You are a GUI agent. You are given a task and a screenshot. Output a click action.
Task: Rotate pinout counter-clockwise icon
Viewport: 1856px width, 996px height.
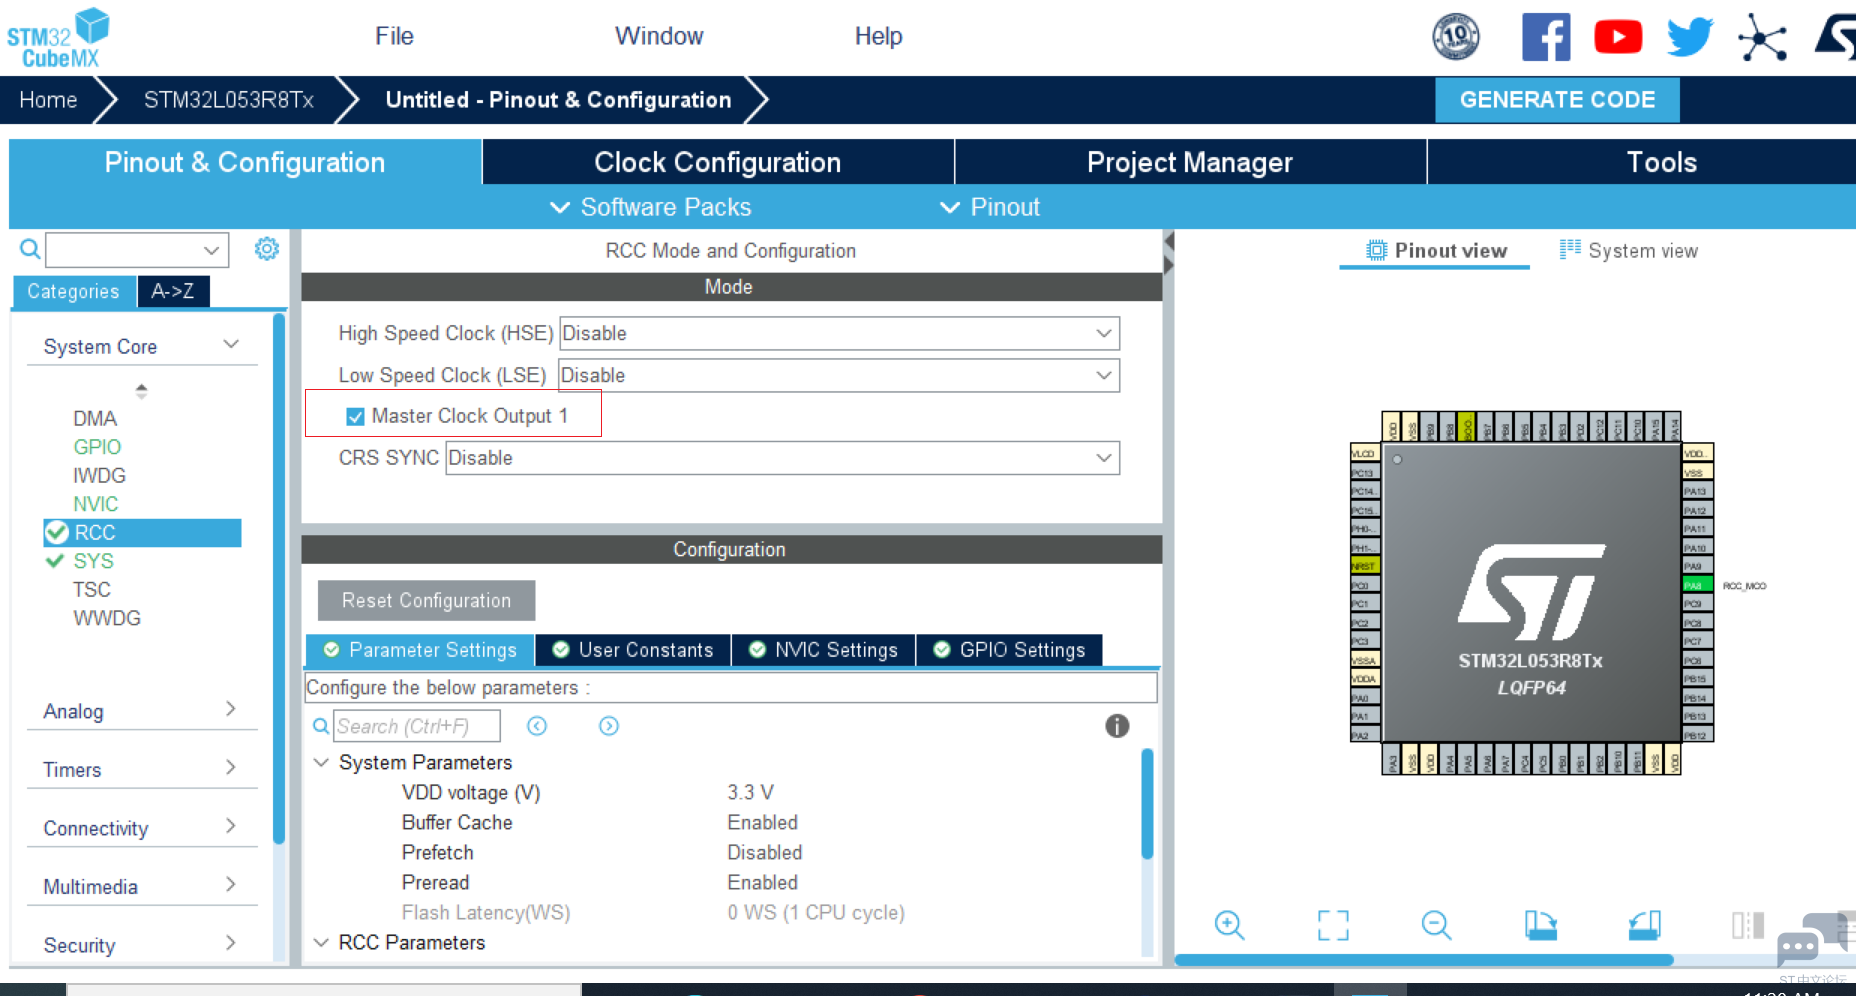pyautogui.click(x=1644, y=925)
